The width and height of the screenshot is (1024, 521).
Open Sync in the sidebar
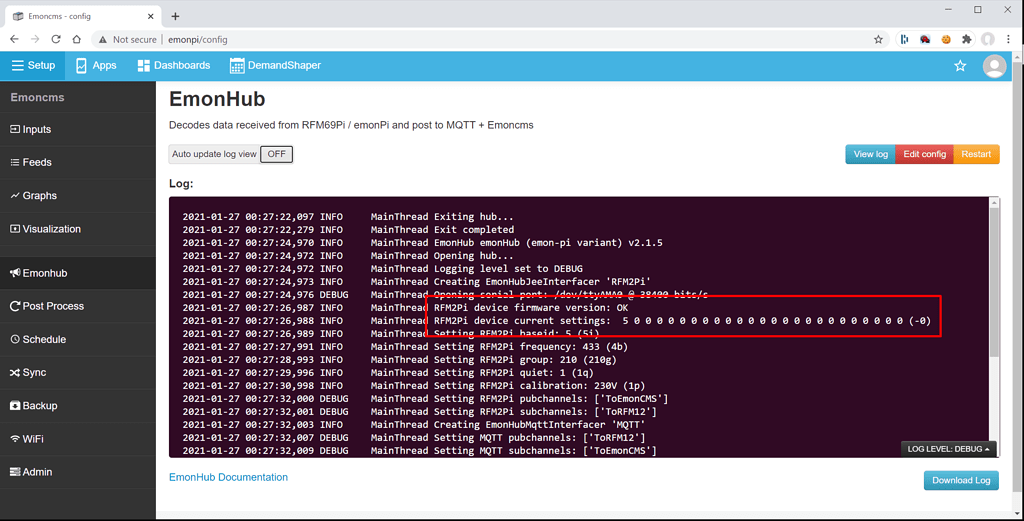(78, 372)
